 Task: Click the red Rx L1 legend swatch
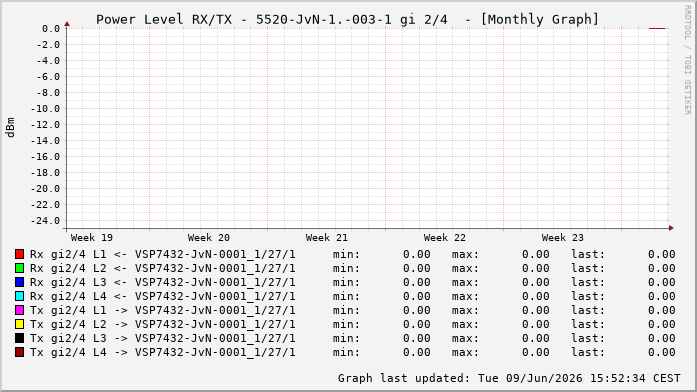(19, 254)
